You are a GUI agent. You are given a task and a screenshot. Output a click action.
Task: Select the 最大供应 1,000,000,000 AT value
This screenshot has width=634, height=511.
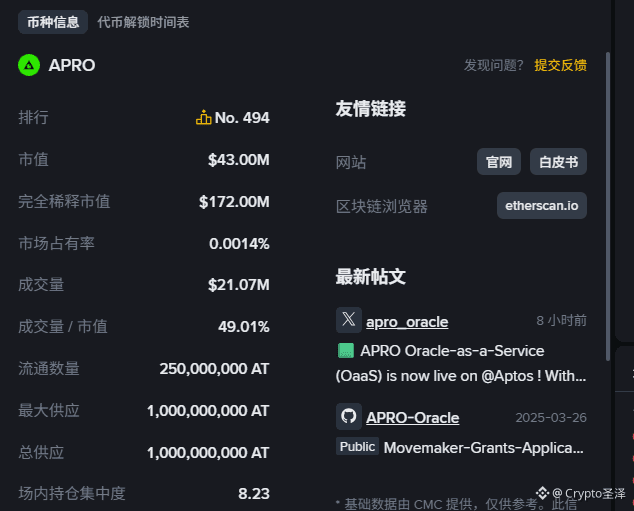[208, 411]
